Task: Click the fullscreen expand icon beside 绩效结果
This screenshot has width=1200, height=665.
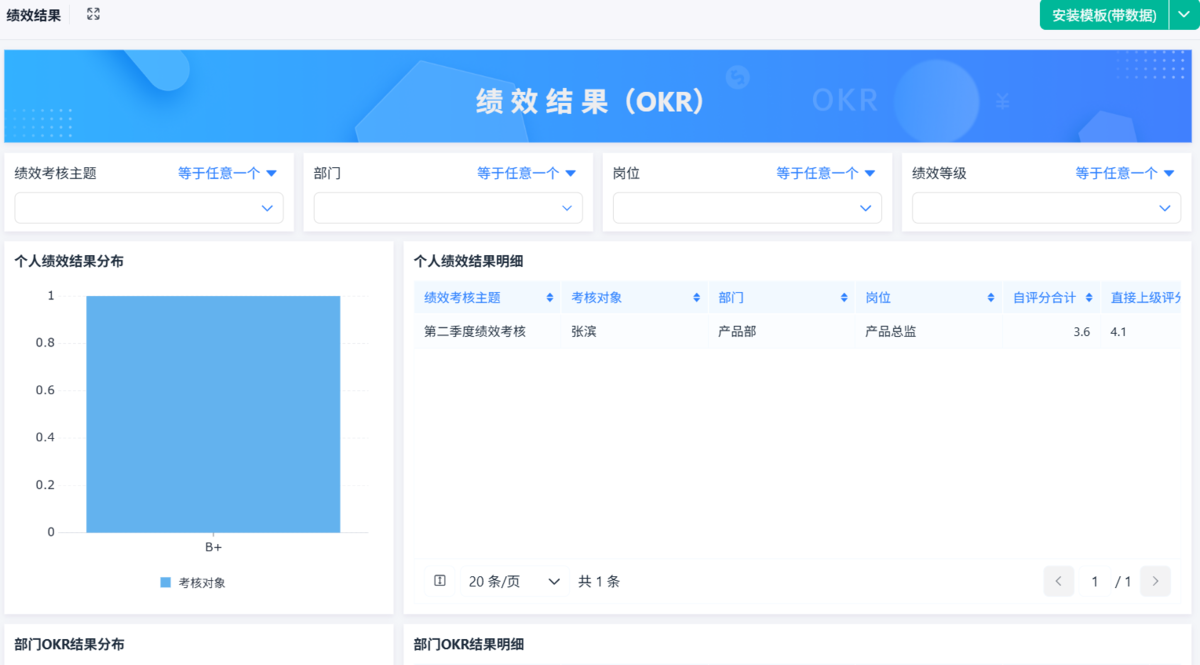Action: [92, 14]
